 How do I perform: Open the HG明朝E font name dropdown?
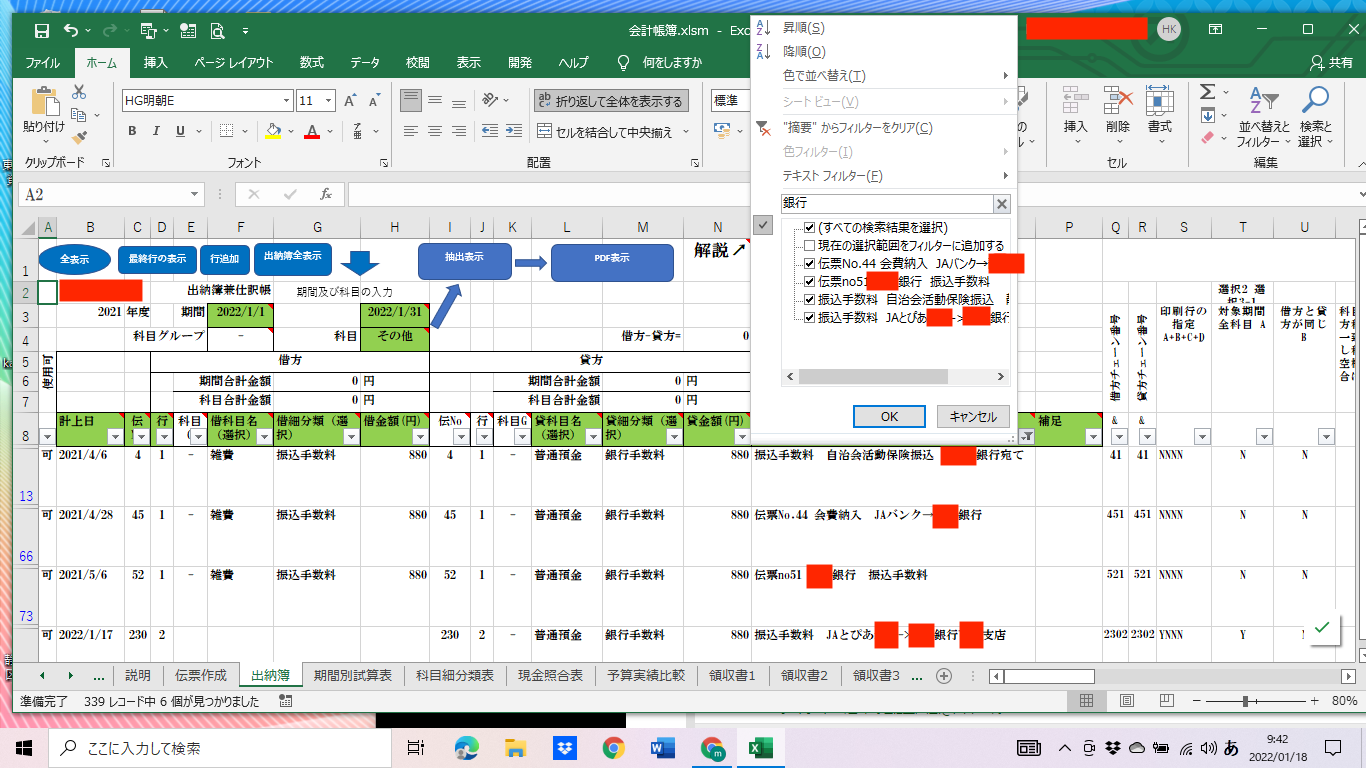pos(287,101)
